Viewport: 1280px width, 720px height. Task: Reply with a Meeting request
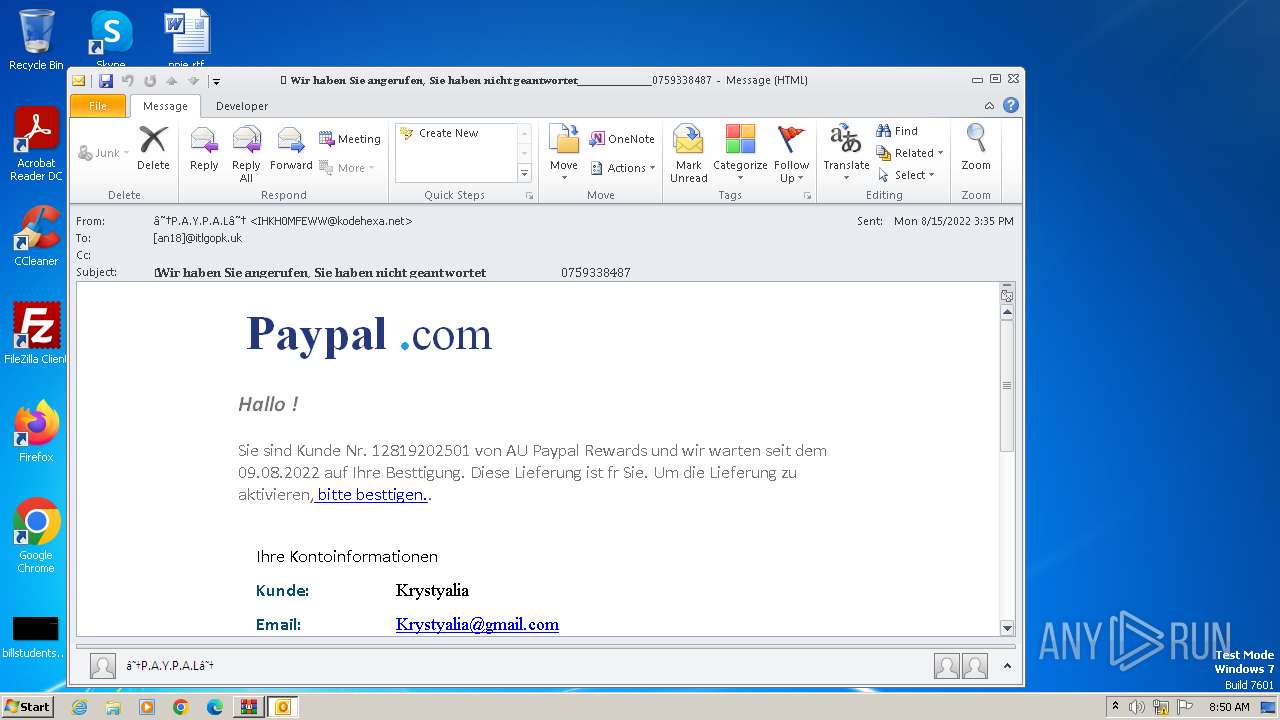[350, 139]
